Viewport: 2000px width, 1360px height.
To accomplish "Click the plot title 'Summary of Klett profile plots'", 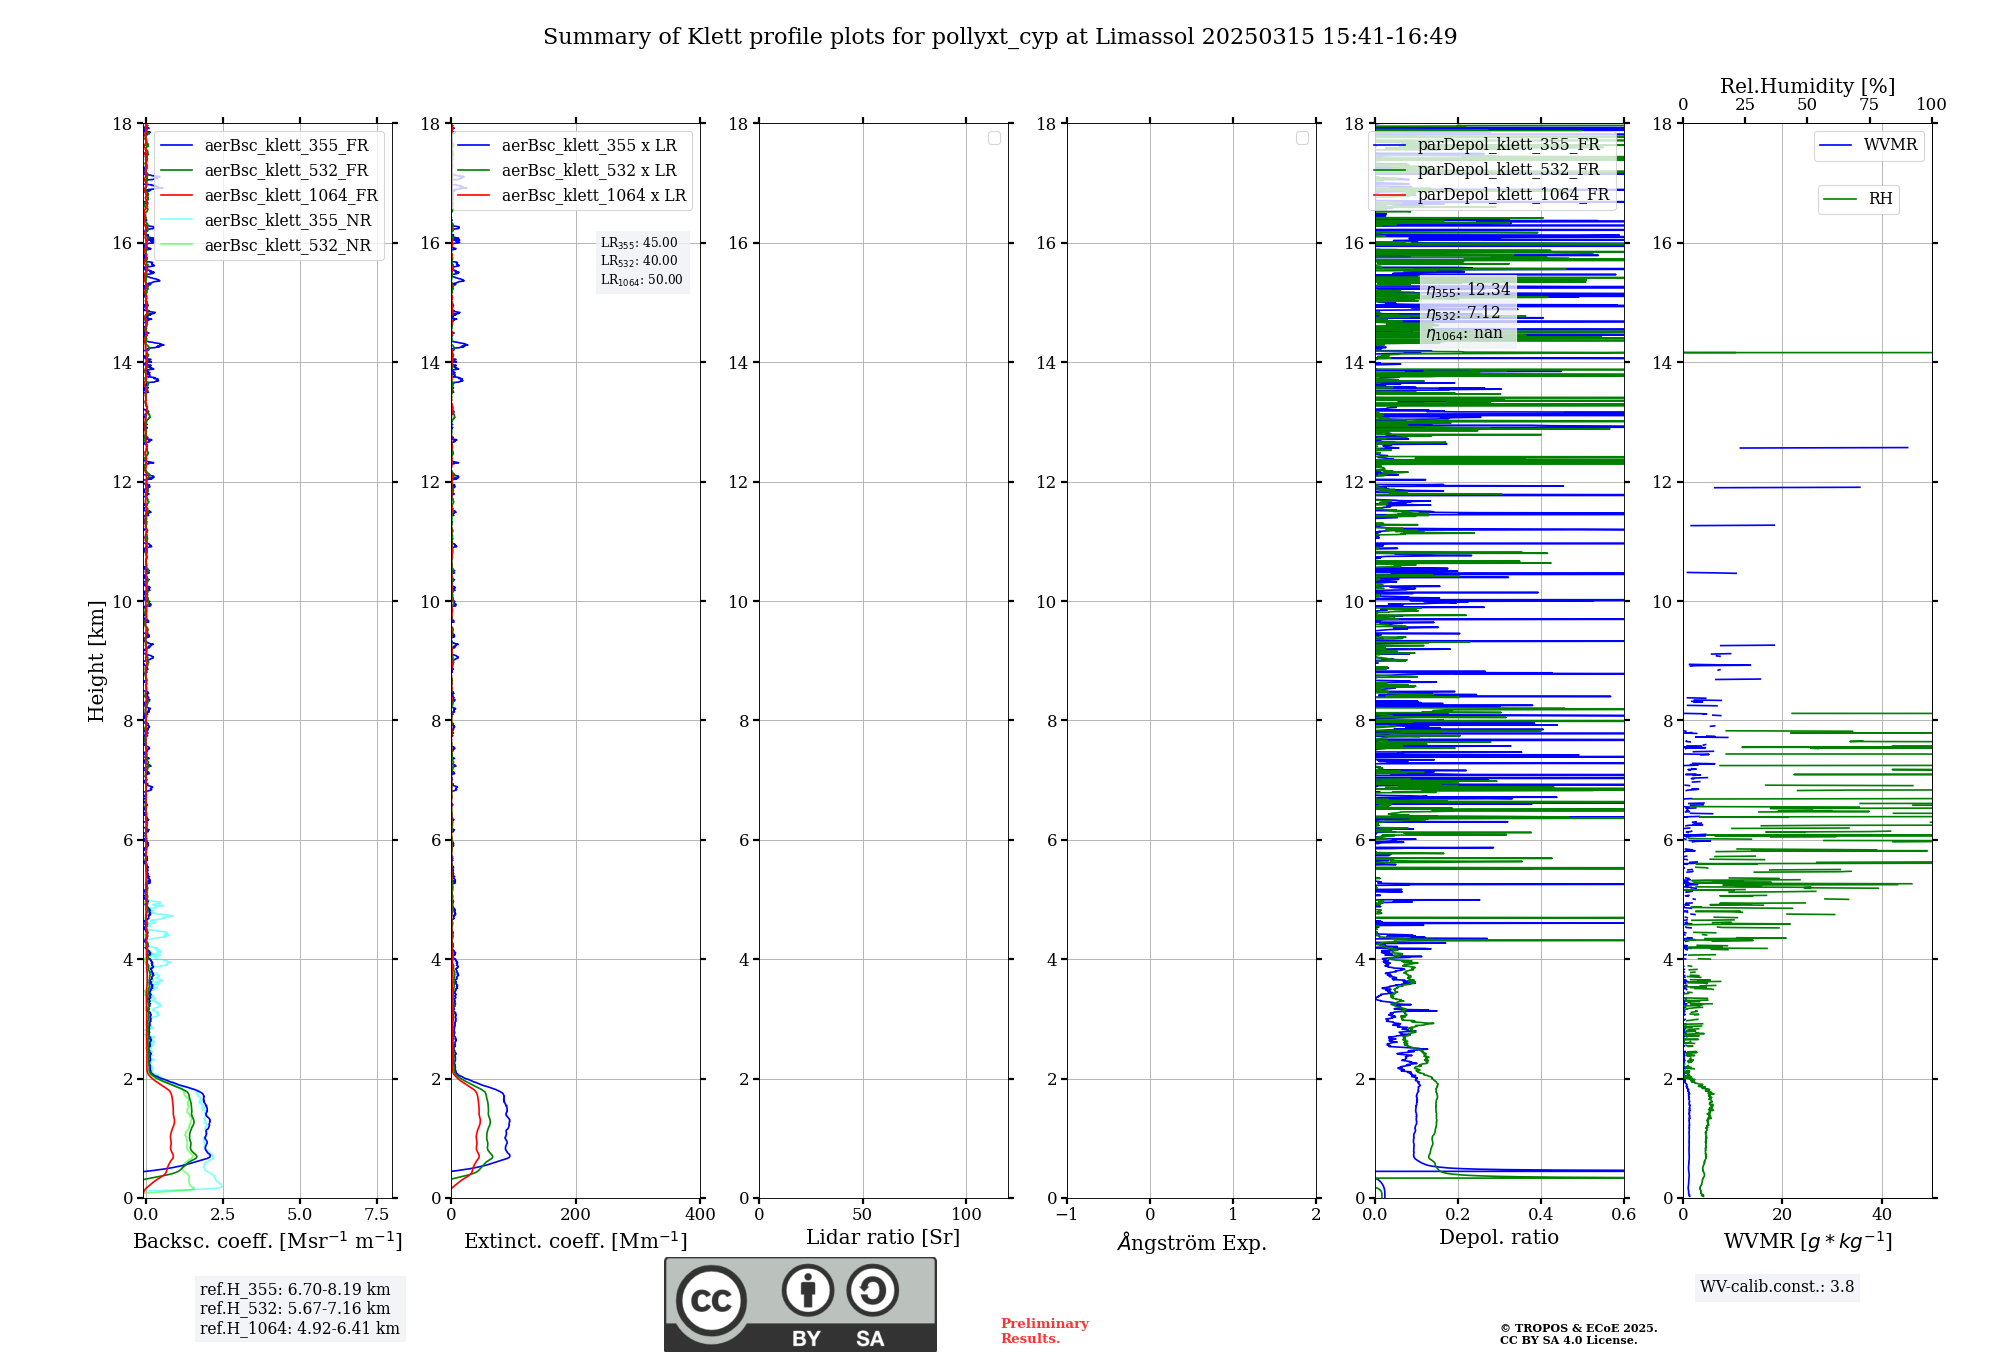I will 1000,37.
